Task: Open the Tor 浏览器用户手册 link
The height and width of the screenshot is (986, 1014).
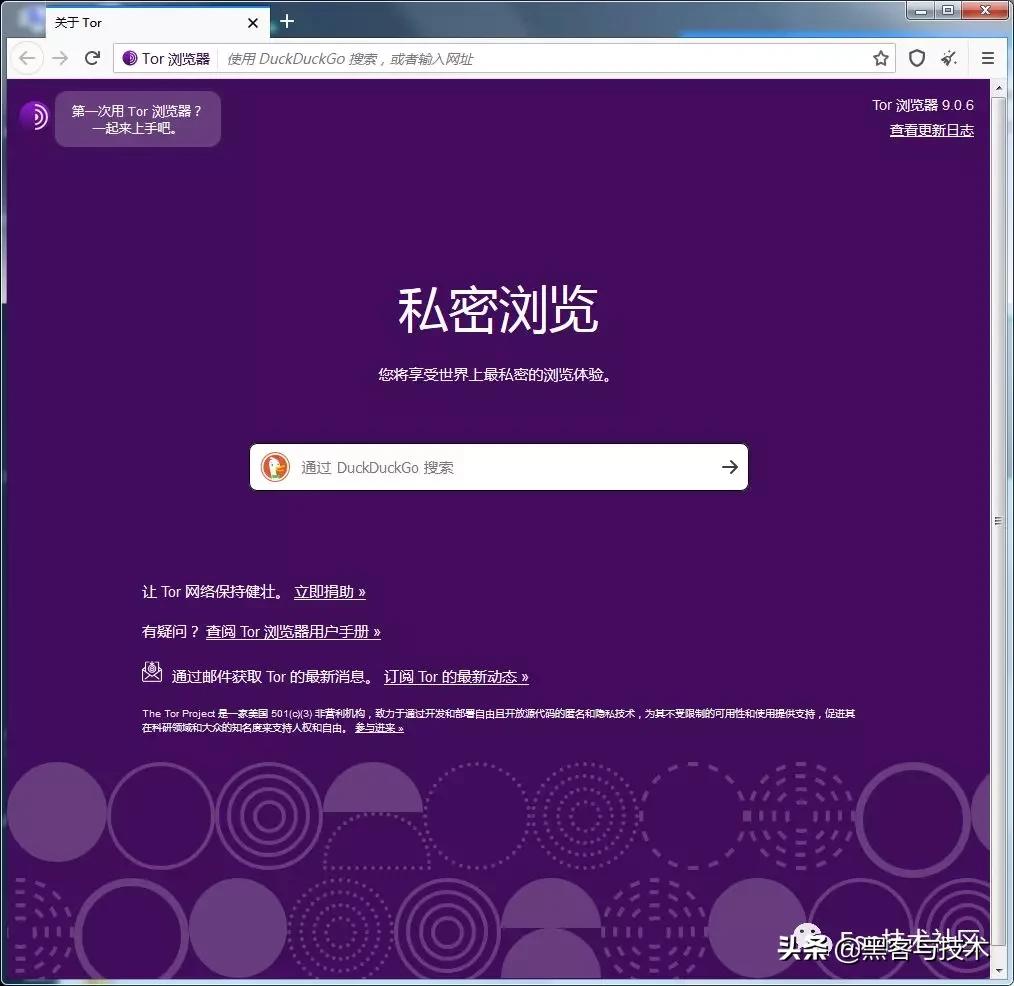Action: coord(293,631)
